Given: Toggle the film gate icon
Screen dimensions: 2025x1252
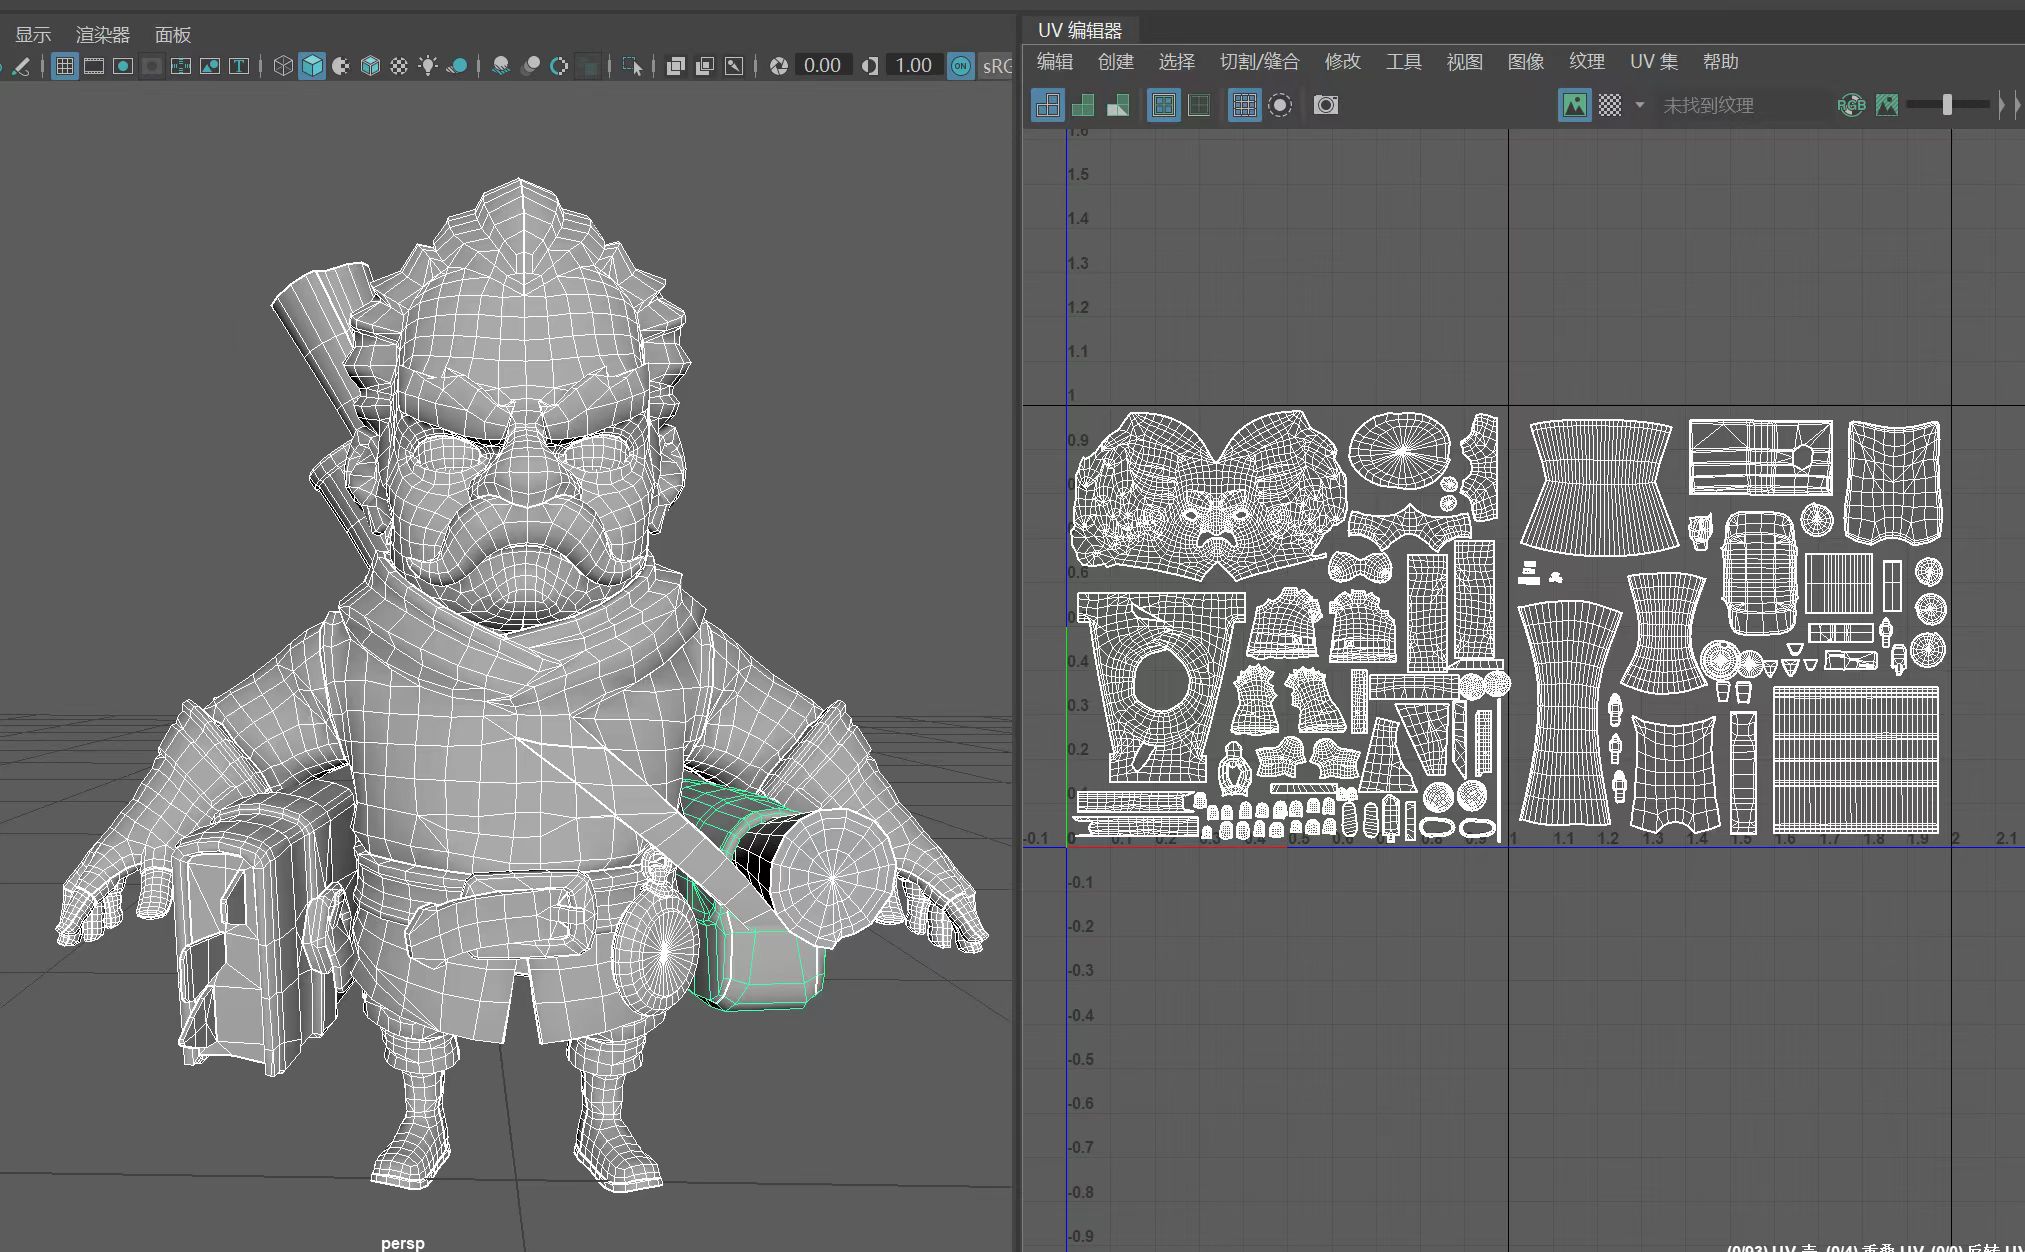Looking at the screenshot, I should pos(94,66).
